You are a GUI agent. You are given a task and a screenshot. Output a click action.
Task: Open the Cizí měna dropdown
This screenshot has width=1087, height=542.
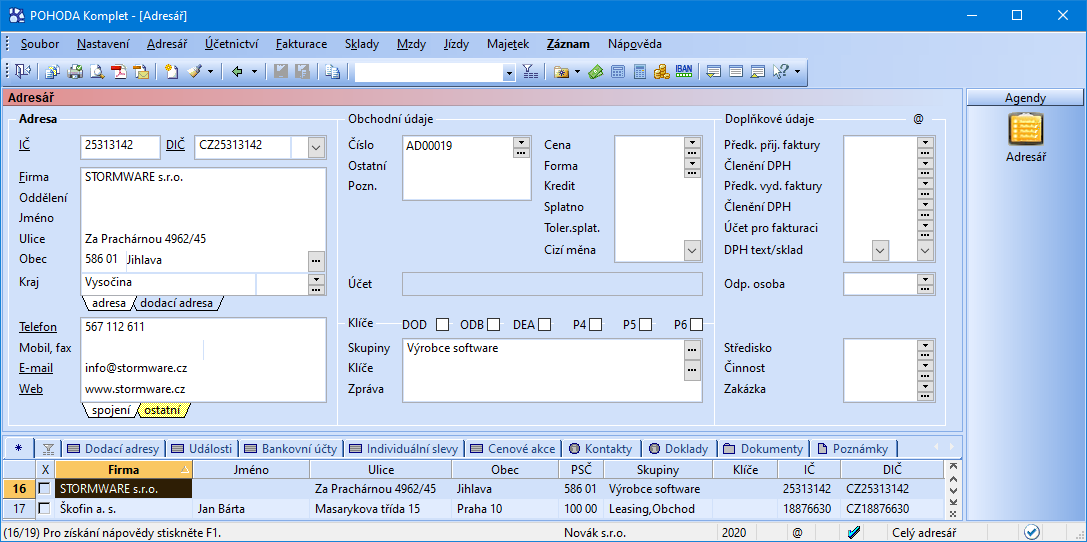point(692,250)
